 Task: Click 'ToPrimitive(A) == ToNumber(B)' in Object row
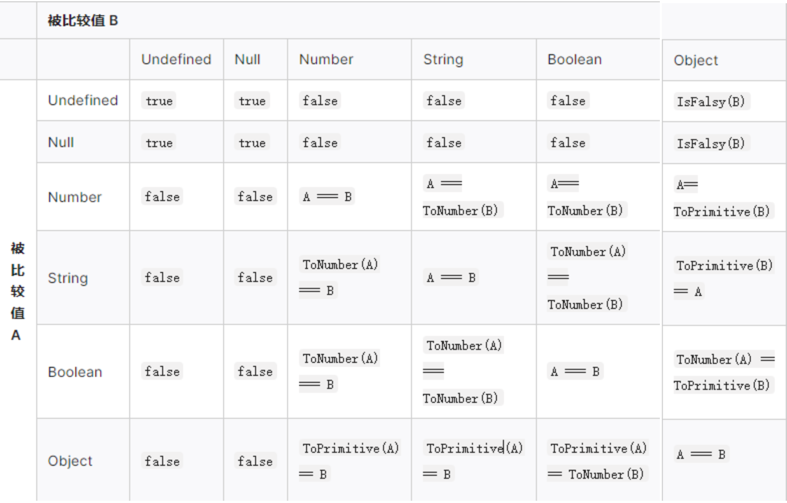coord(598,461)
